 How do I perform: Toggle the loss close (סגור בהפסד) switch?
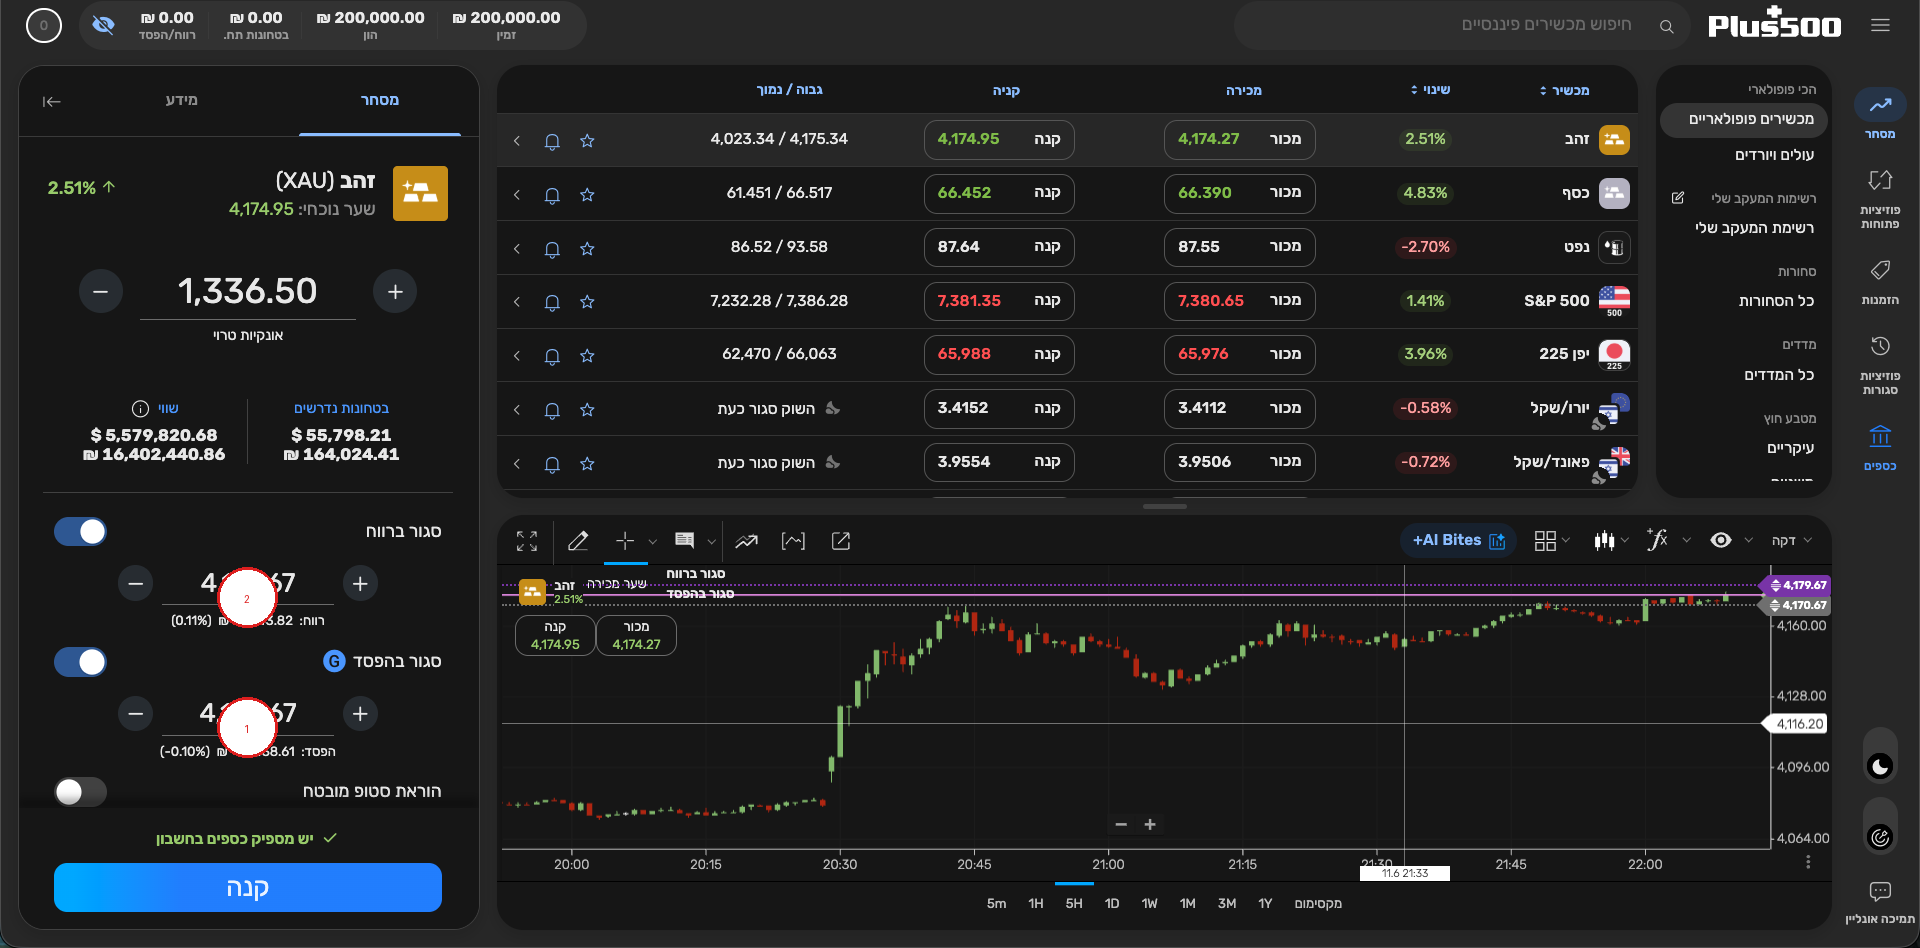click(80, 661)
